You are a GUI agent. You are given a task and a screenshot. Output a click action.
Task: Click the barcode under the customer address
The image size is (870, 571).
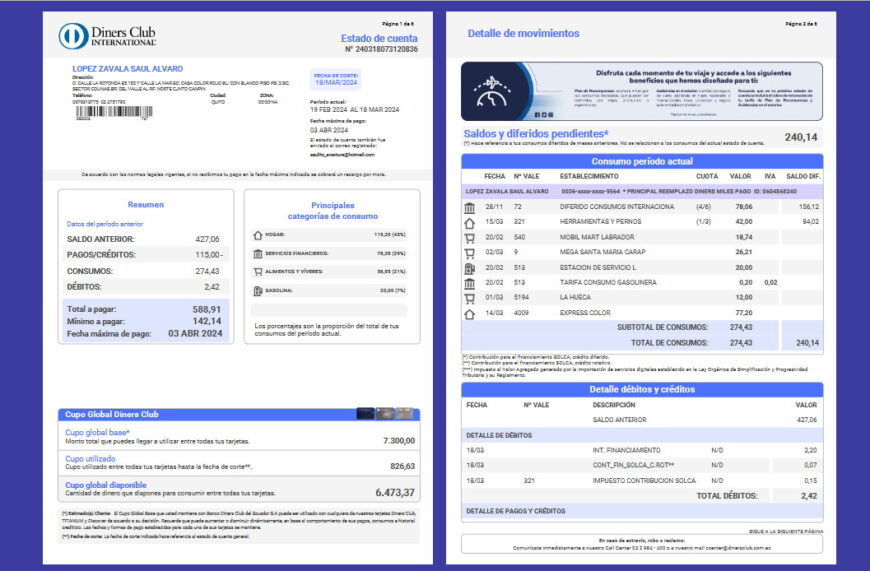click(x=114, y=112)
